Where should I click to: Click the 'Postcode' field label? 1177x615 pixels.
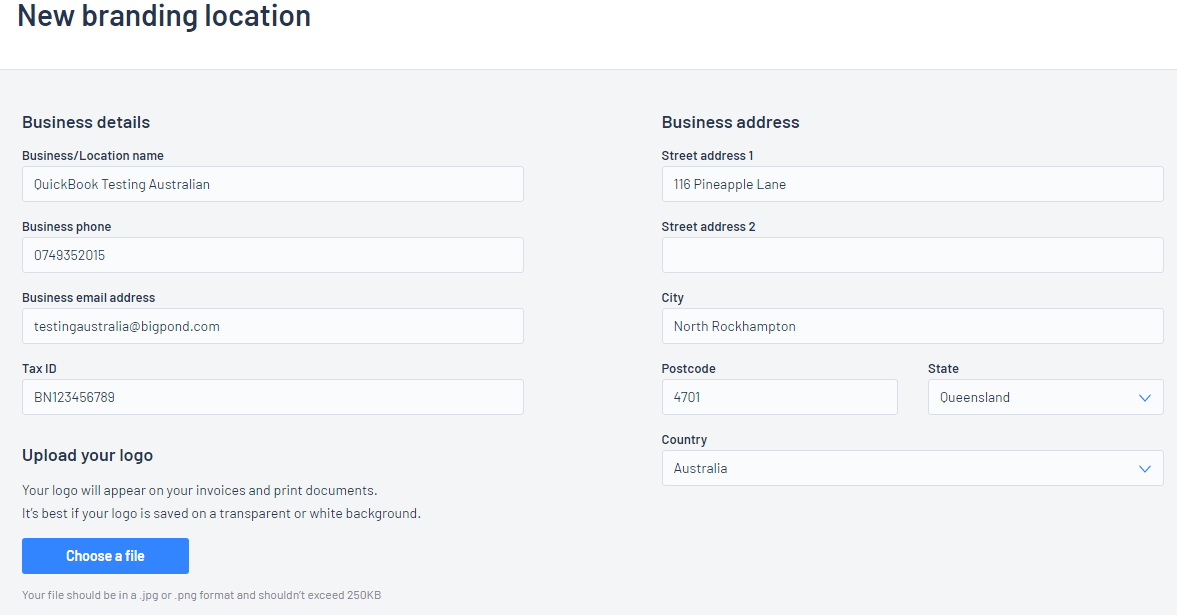(x=688, y=369)
